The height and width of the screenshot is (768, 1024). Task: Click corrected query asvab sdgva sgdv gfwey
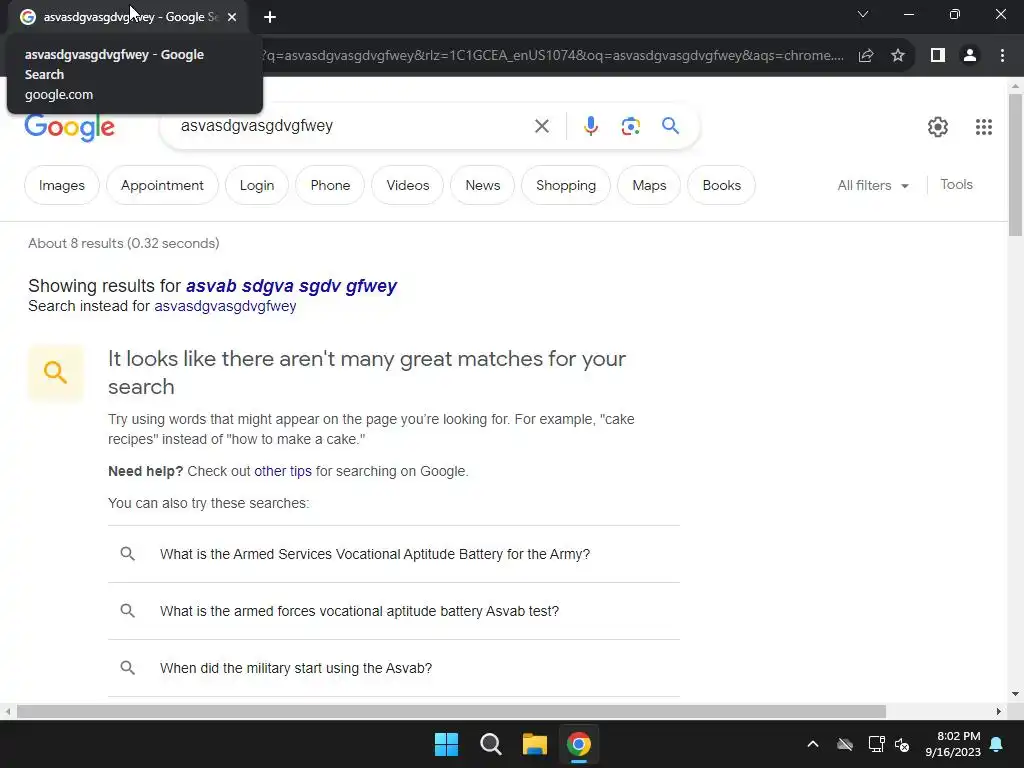(x=291, y=286)
